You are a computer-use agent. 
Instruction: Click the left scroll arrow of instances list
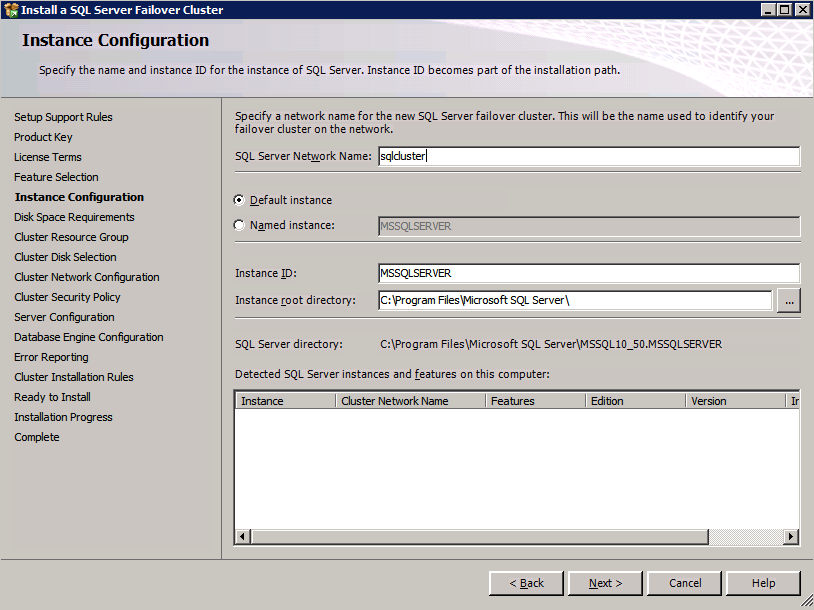pos(242,536)
